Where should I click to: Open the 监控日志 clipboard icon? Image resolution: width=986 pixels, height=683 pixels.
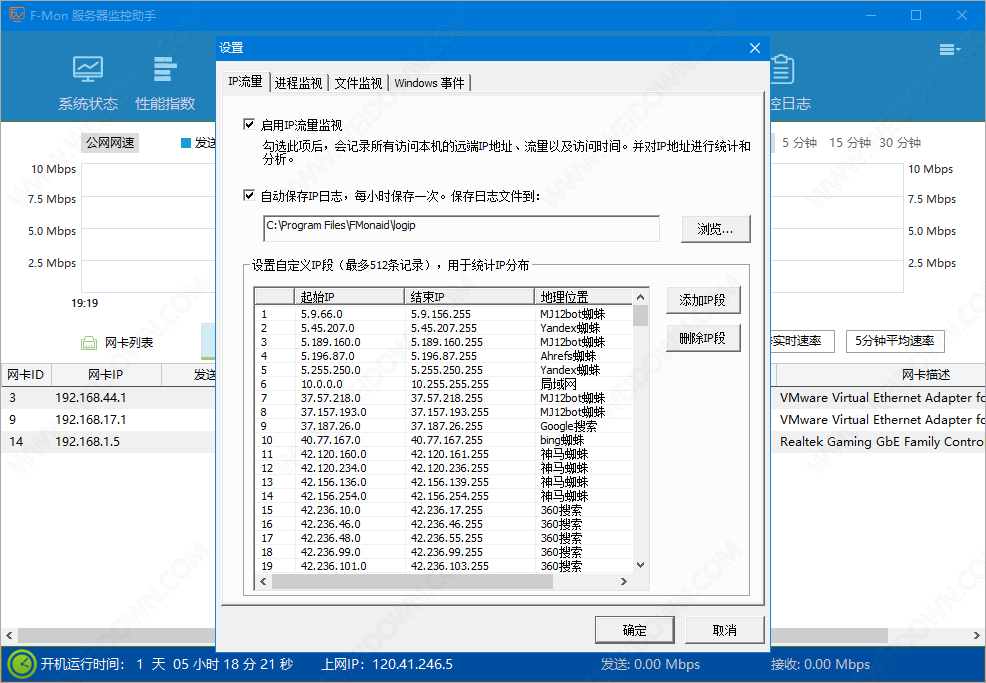coord(781,70)
